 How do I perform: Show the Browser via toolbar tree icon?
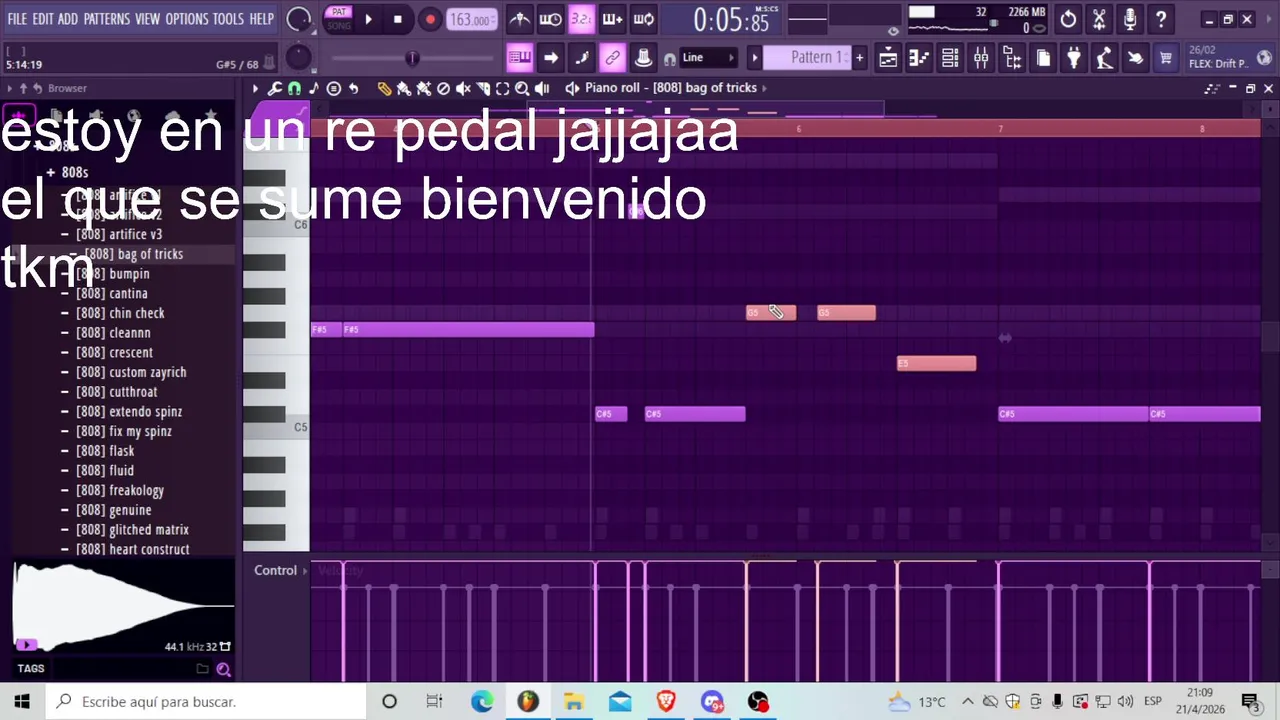click(1012, 58)
